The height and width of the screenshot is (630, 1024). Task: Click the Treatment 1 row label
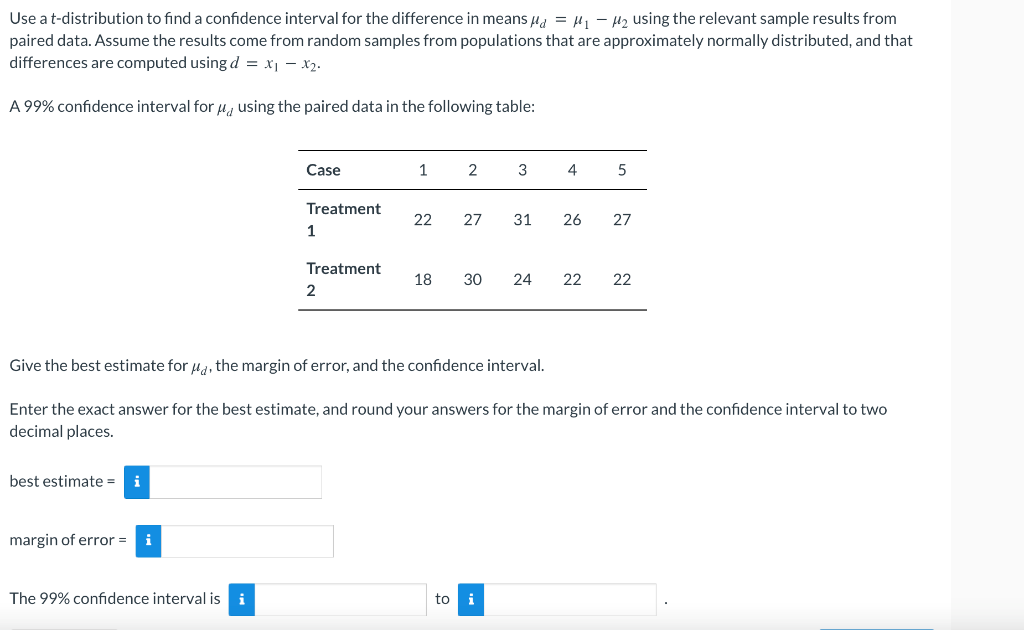coord(343,219)
